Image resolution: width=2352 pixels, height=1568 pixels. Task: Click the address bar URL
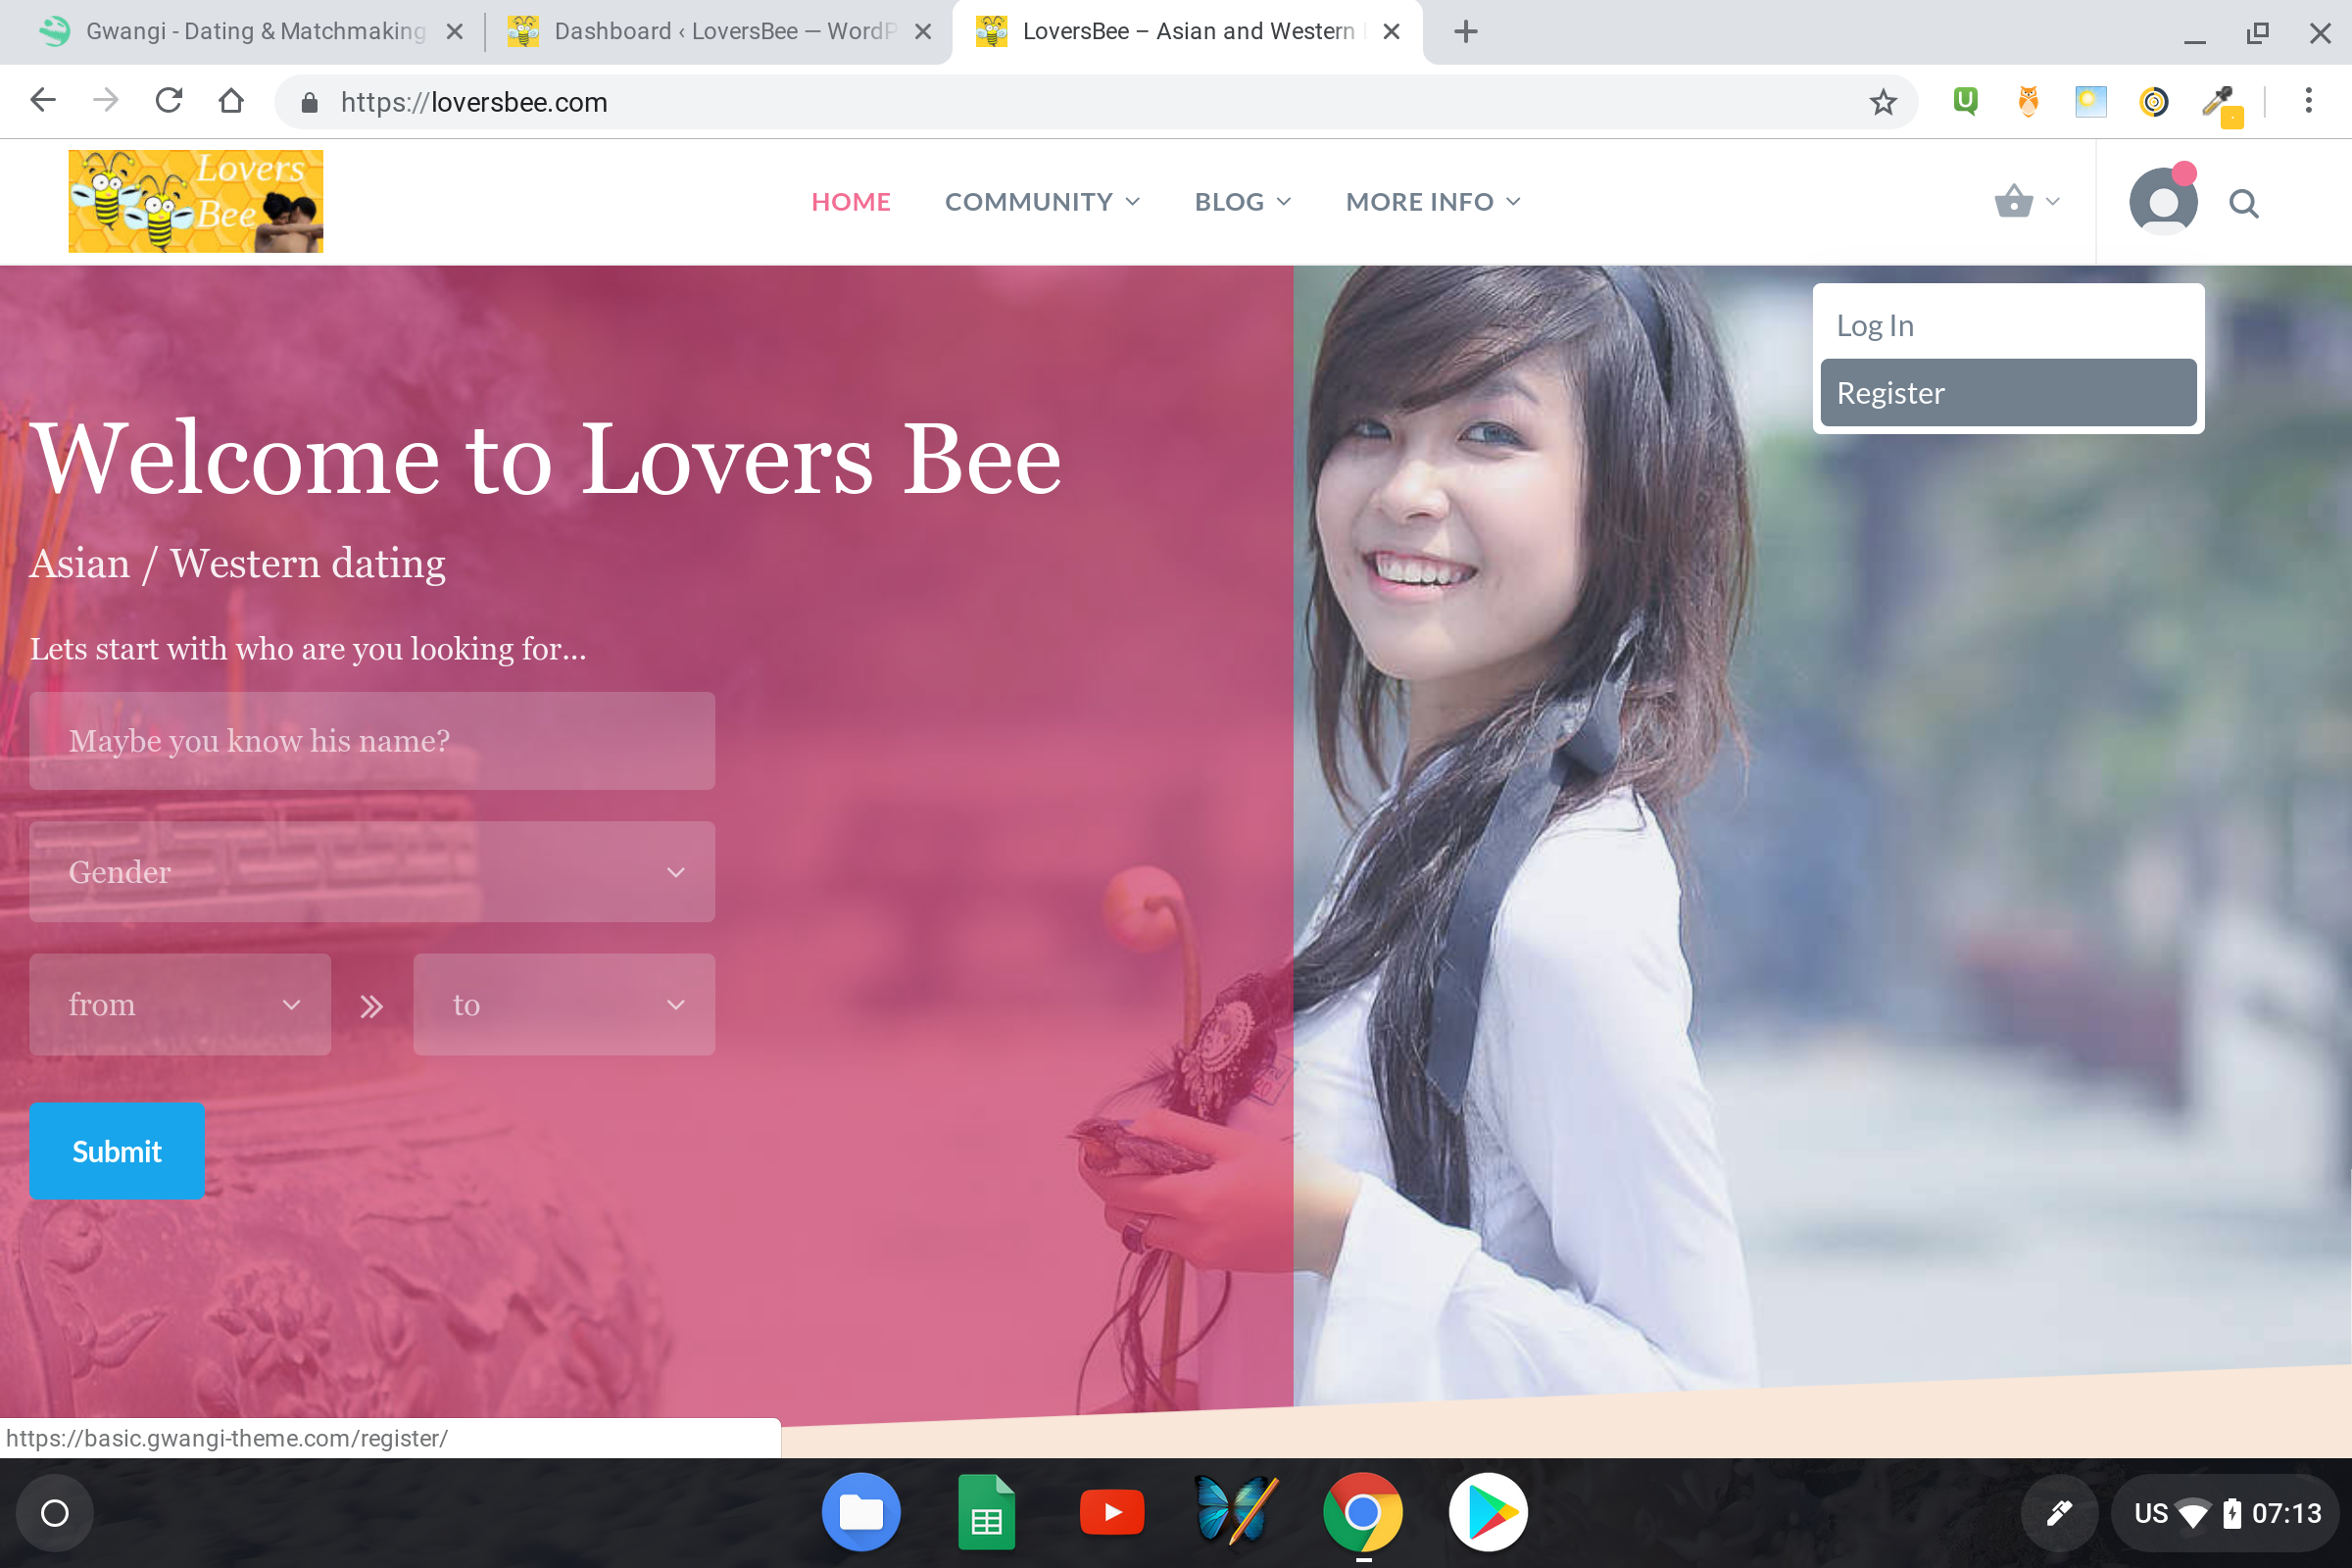(x=474, y=102)
